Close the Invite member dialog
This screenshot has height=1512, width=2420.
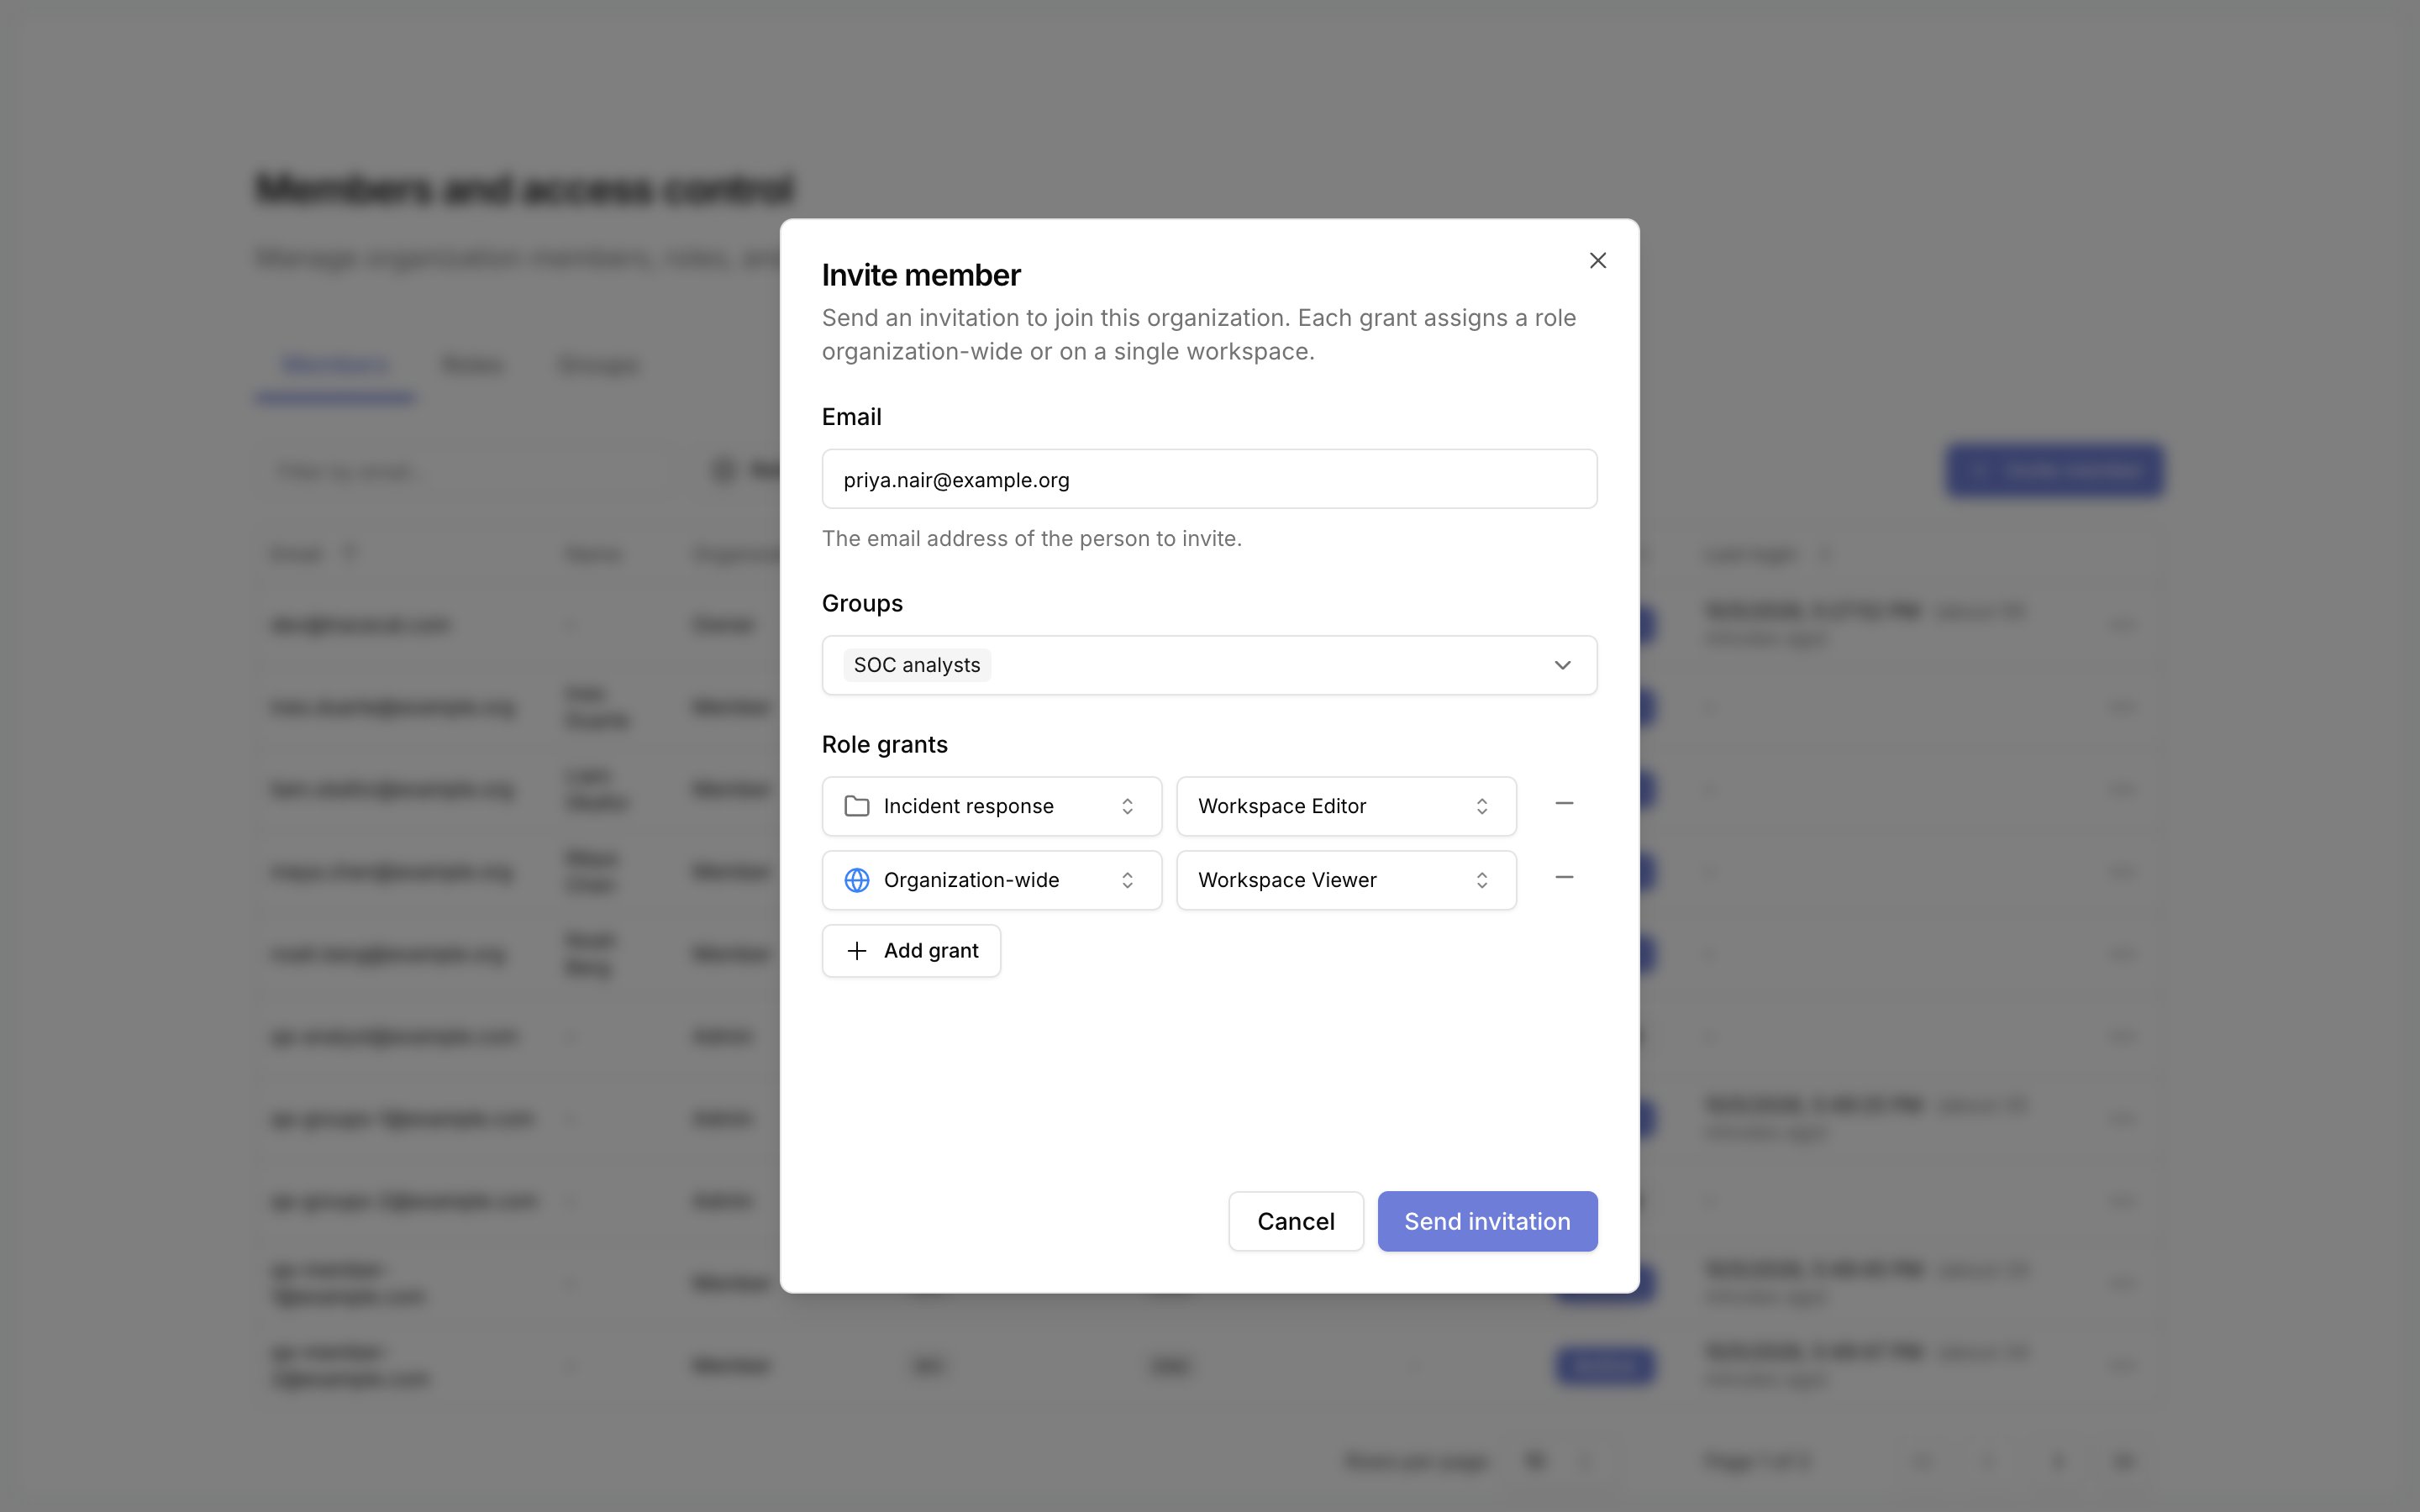point(1597,261)
